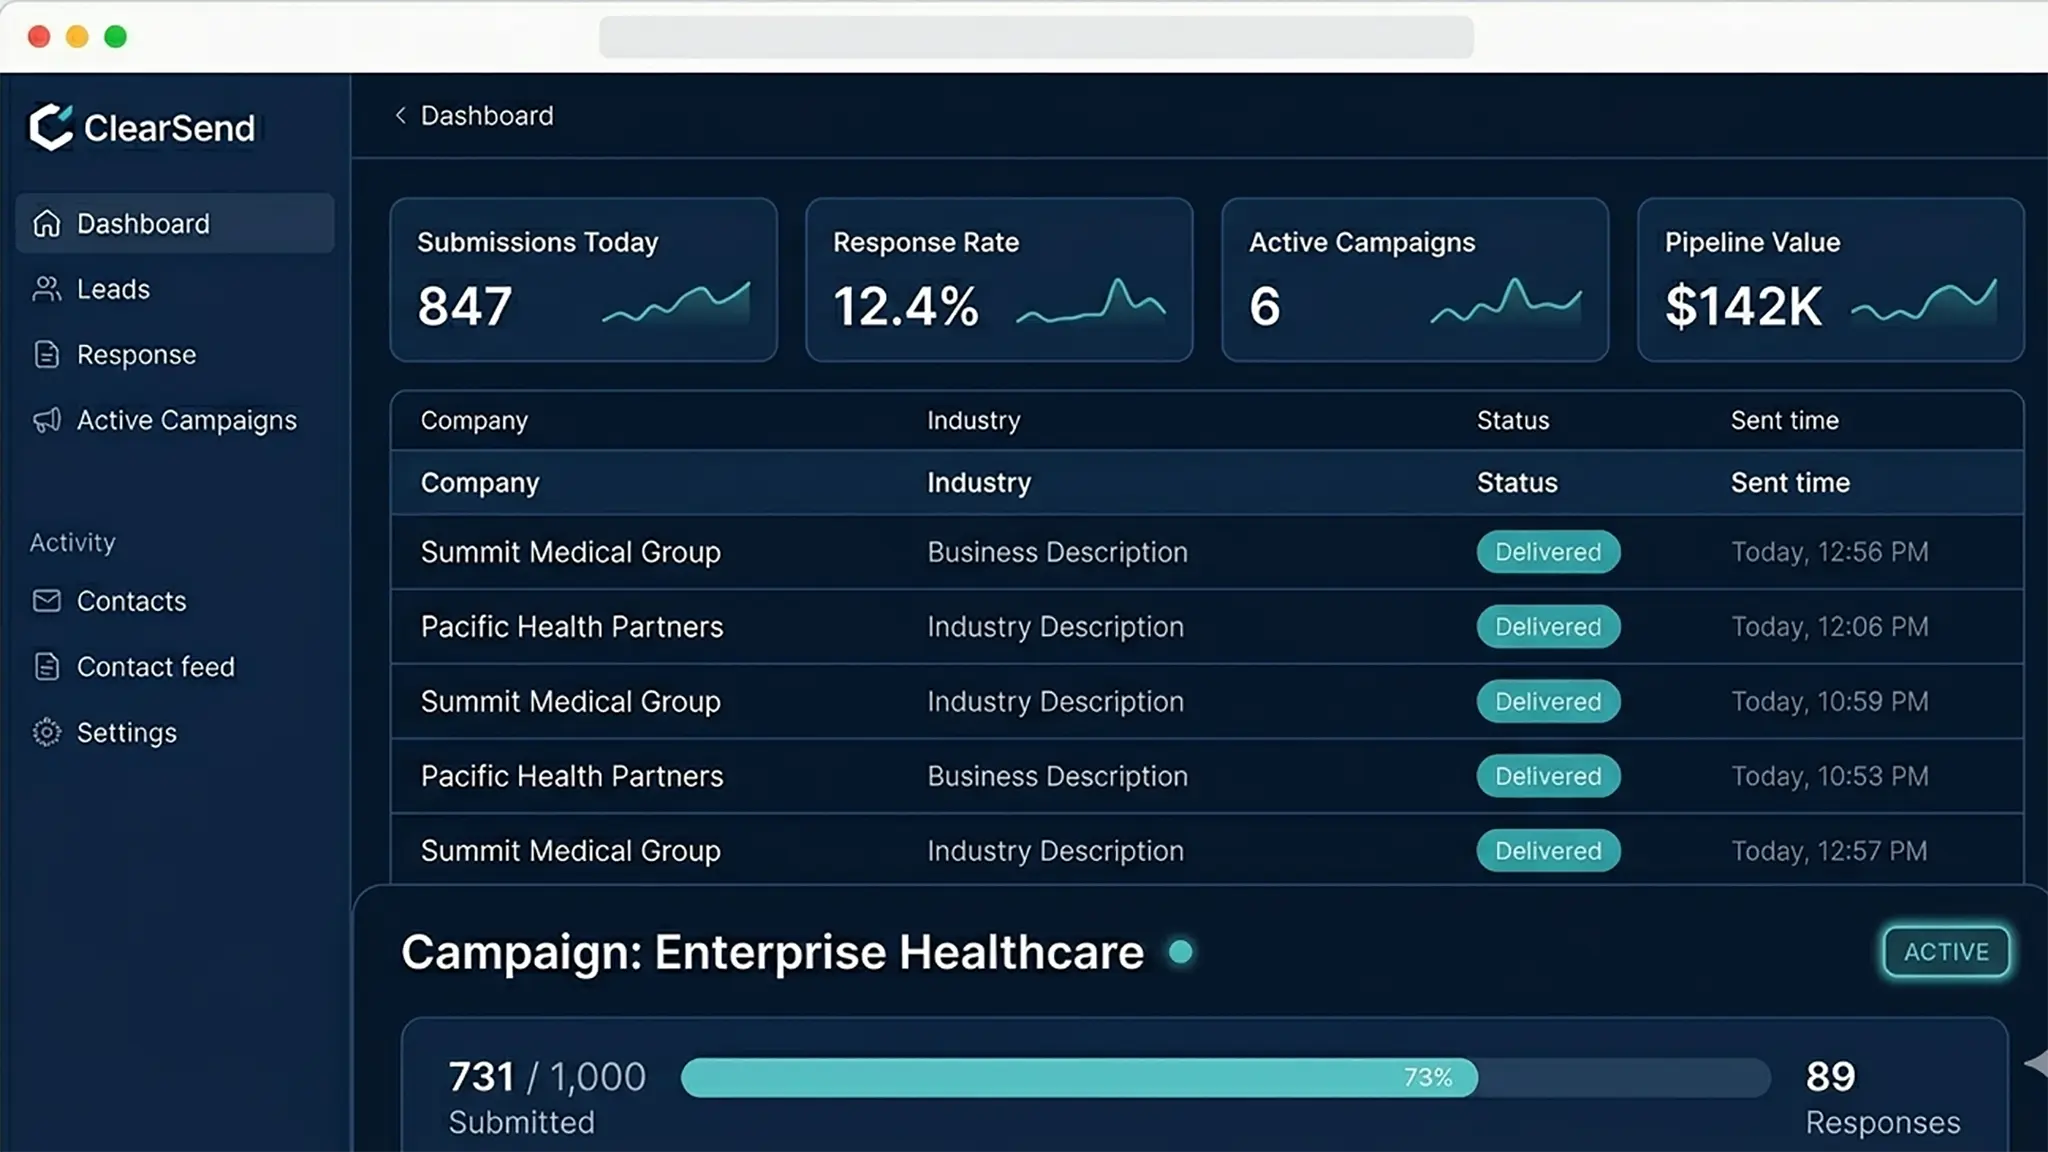Open Contact feed in the sidebar
Image resolution: width=2048 pixels, height=1152 pixels.
coord(175,666)
